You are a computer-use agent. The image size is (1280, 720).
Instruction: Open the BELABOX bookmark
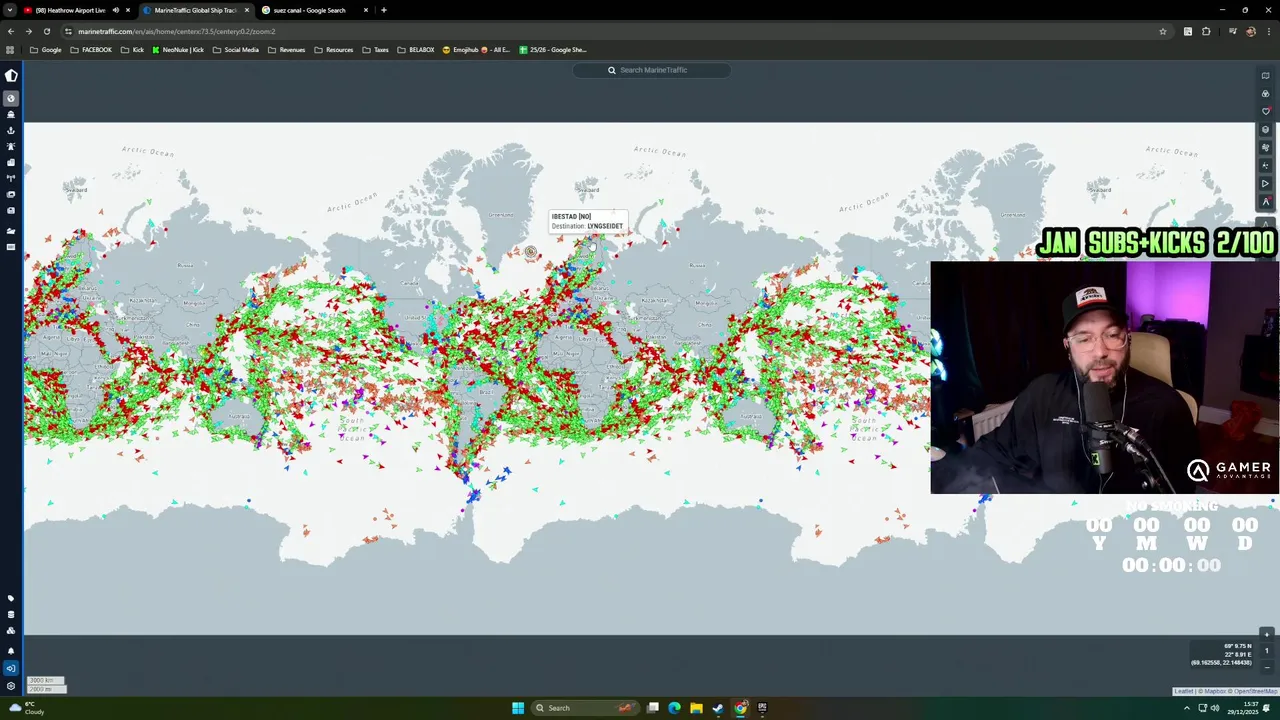point(415,50)
